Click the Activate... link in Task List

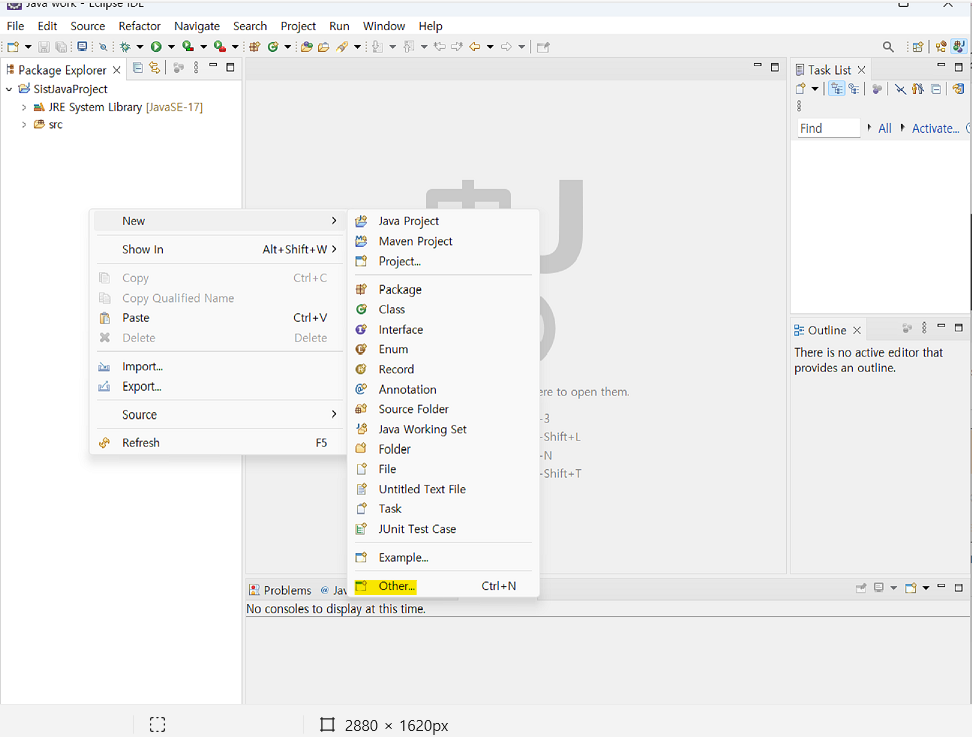point(935,128)
